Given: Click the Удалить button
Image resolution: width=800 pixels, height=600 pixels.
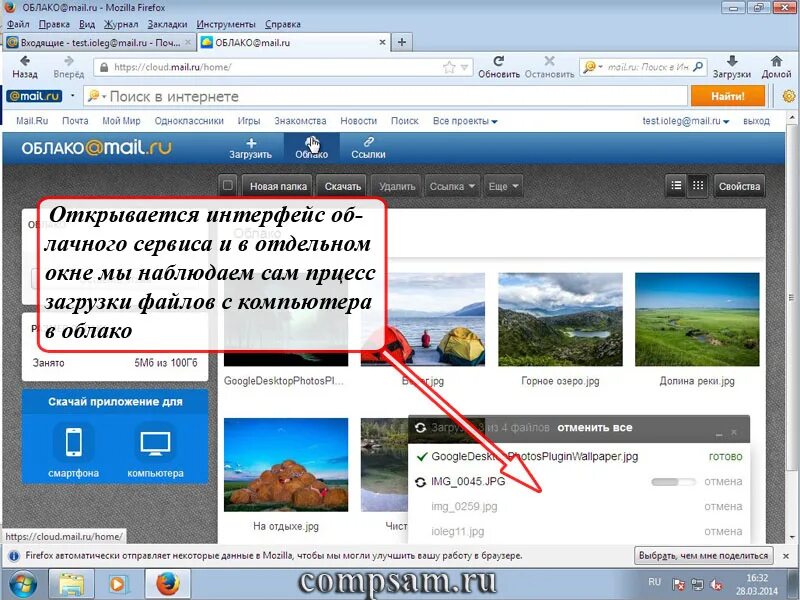Looking at the screenshot, I should pos(397,186).
